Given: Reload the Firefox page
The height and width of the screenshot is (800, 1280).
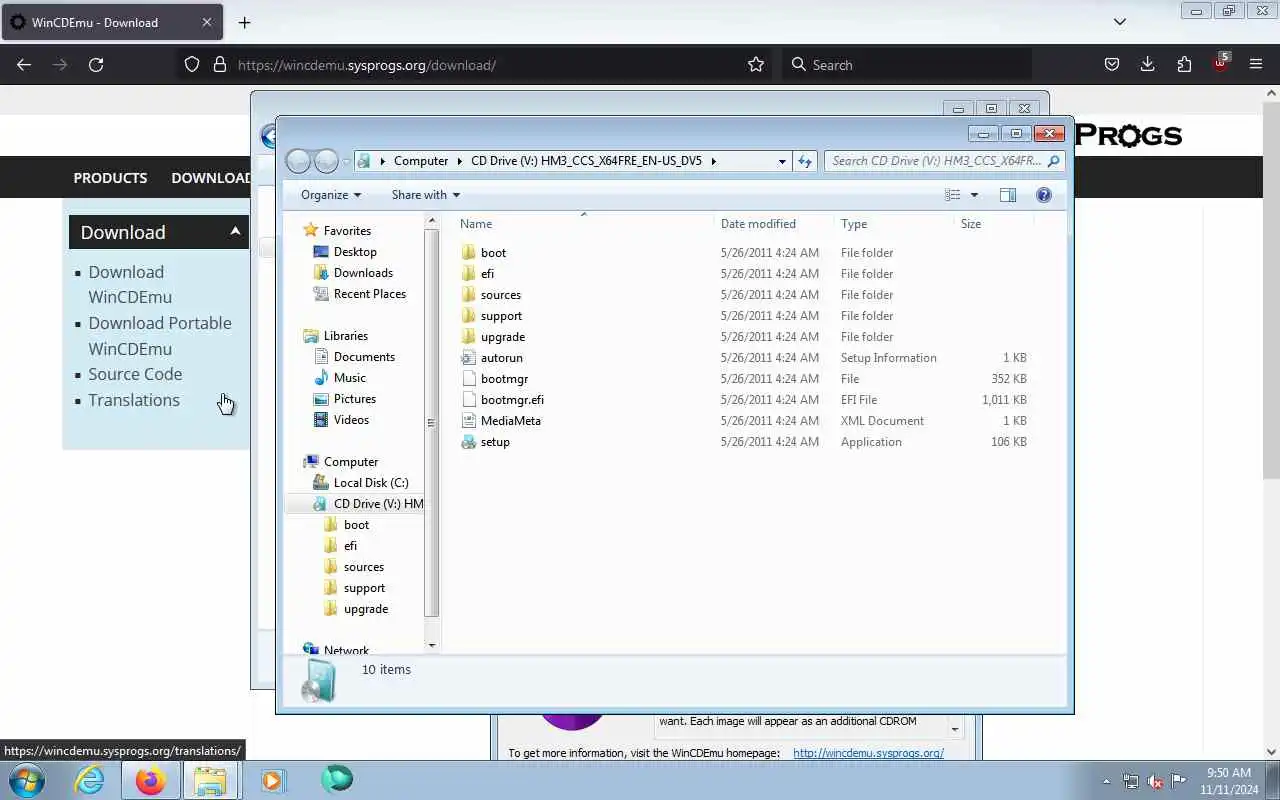Looking at the screenshot, I should [96, 65].
